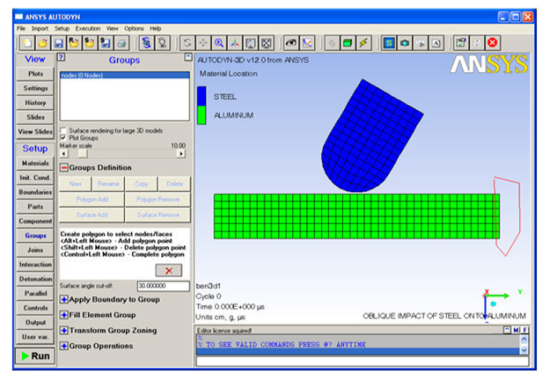
Task: Click the eye view icon in toolbar
Action: pyautogui.click(x=291, y=43)
